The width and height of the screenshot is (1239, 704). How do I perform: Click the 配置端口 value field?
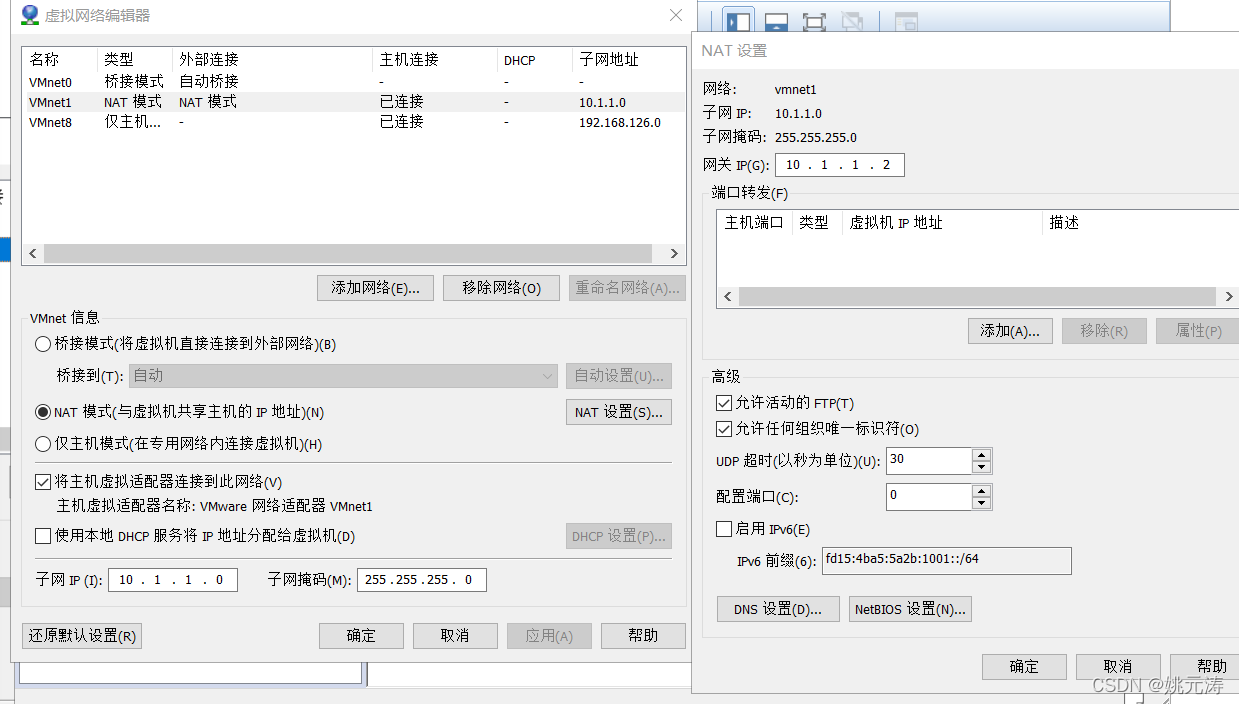929,496
